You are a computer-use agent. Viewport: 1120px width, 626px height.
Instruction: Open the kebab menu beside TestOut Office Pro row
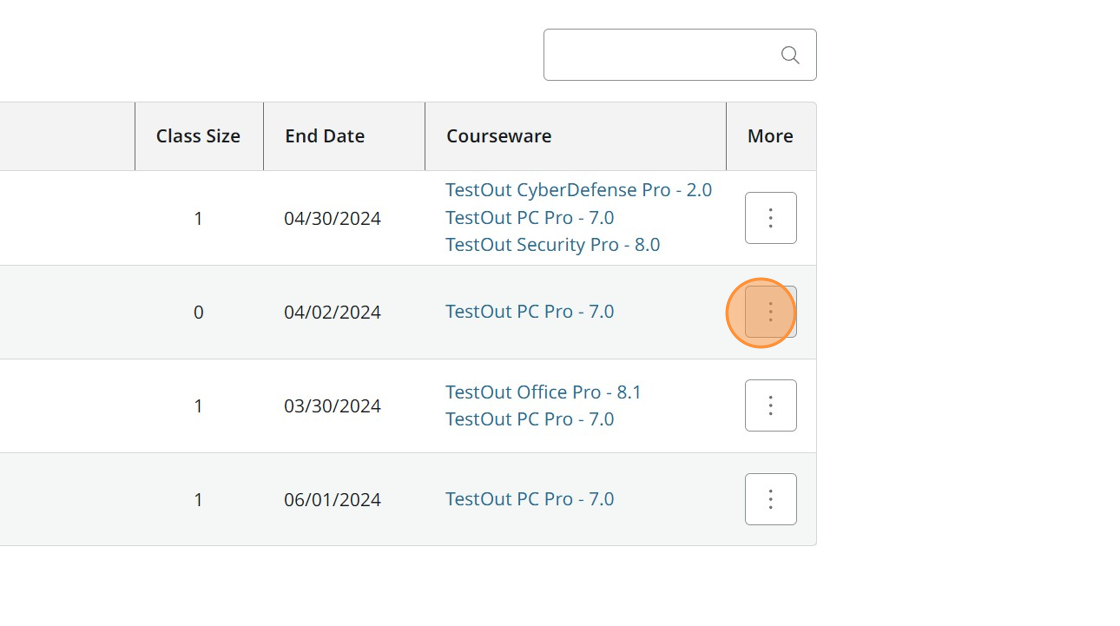(x=770, y=405)
